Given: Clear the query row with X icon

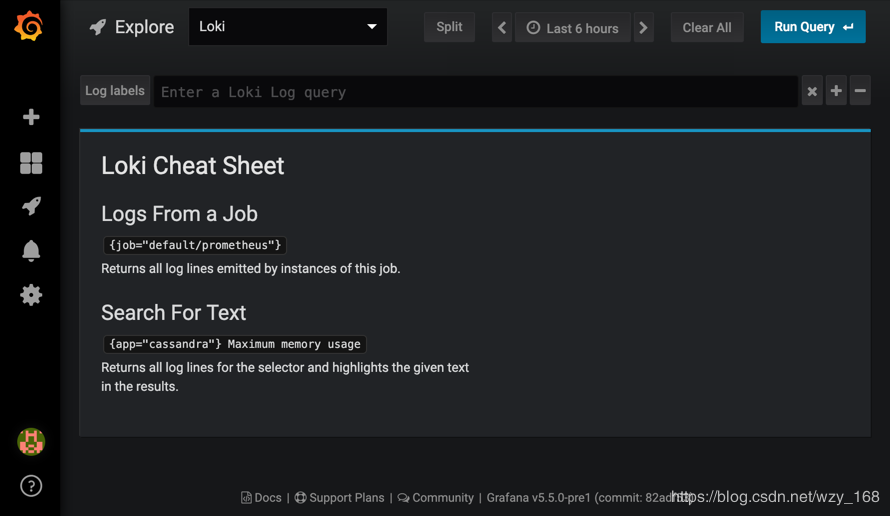Looking at the screenshot, I should tap(812, 92).
